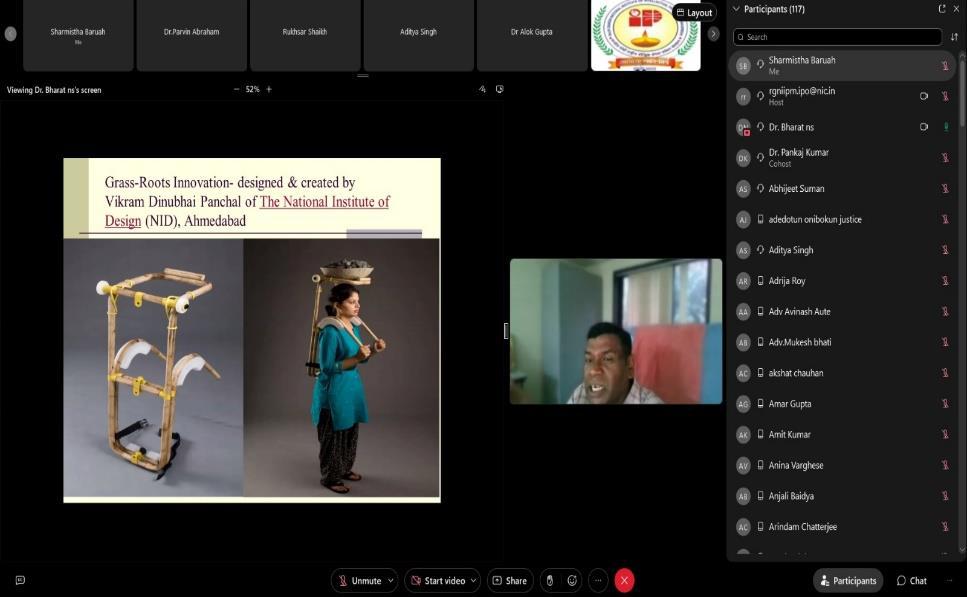The image size is (967, 597).
Task: Open more options ellipsis in toolbar
Action: click(598, 580)
